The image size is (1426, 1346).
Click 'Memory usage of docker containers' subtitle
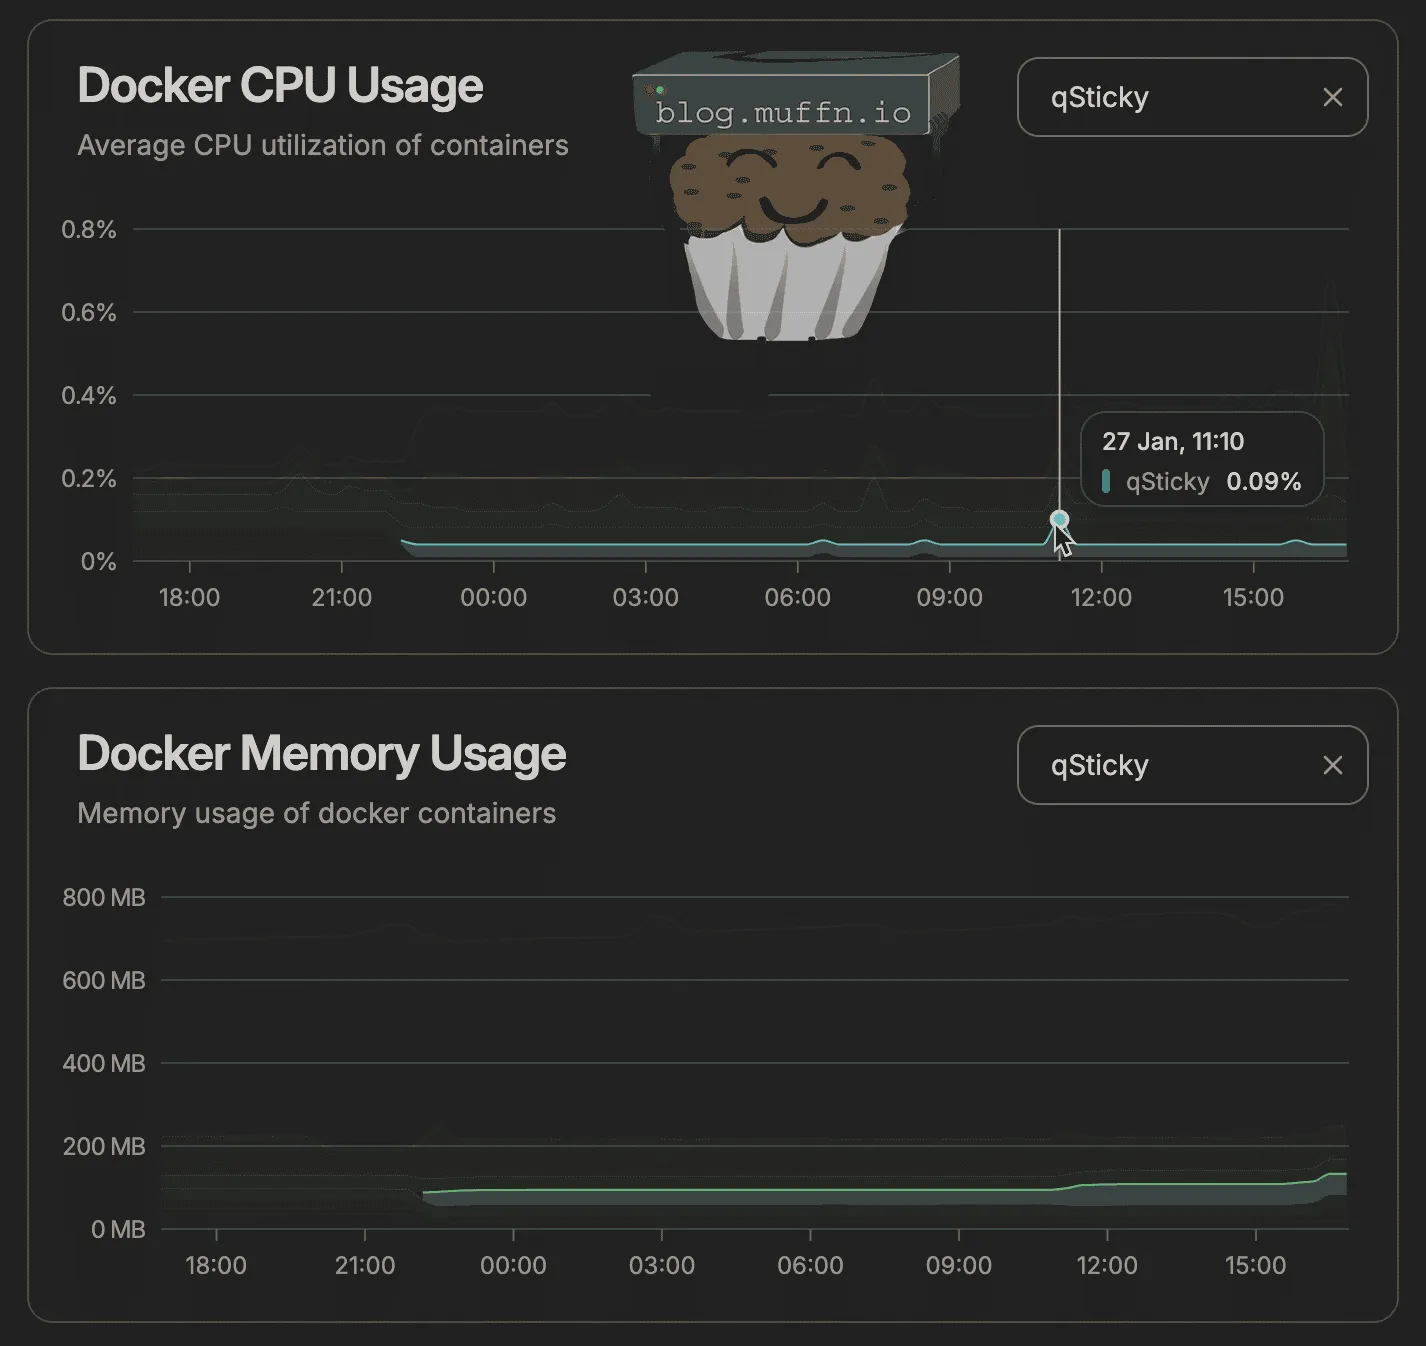316,813
